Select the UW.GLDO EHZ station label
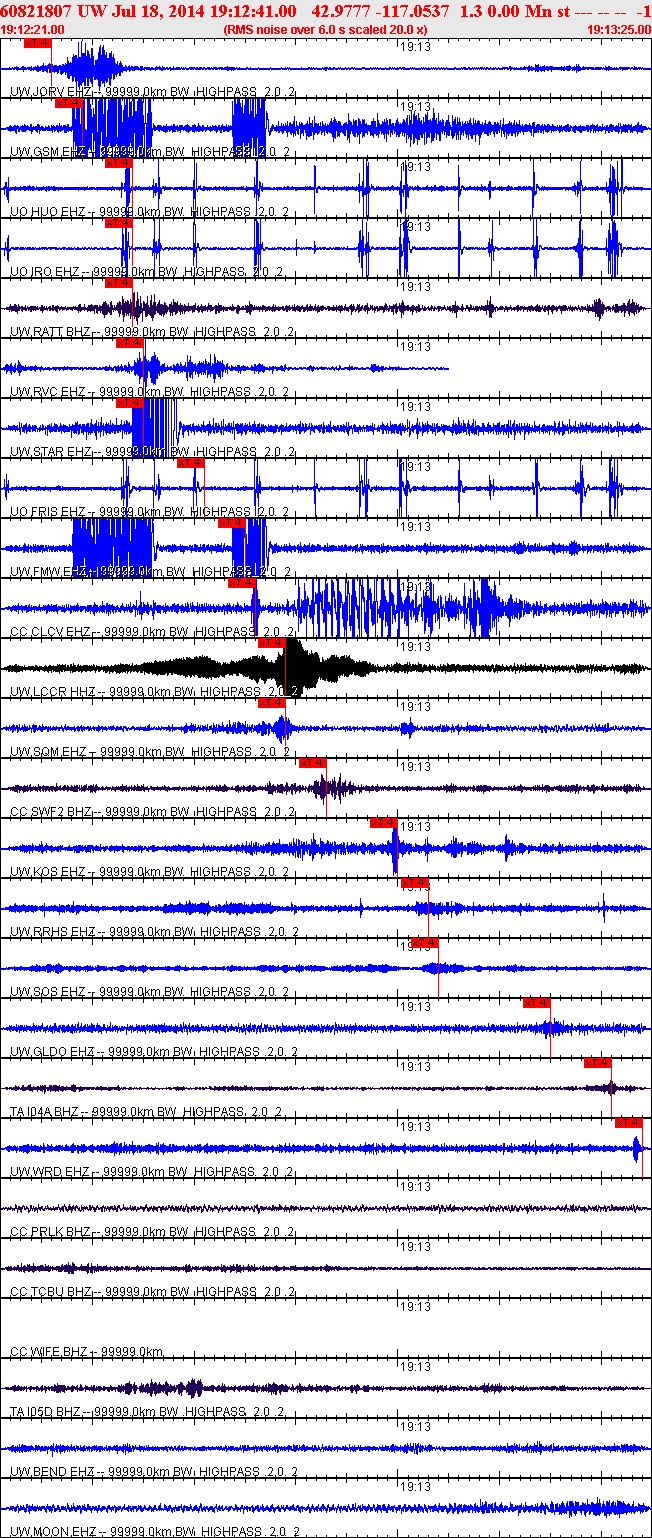This screenshot has height=1538, width=652. point(52,1051)
